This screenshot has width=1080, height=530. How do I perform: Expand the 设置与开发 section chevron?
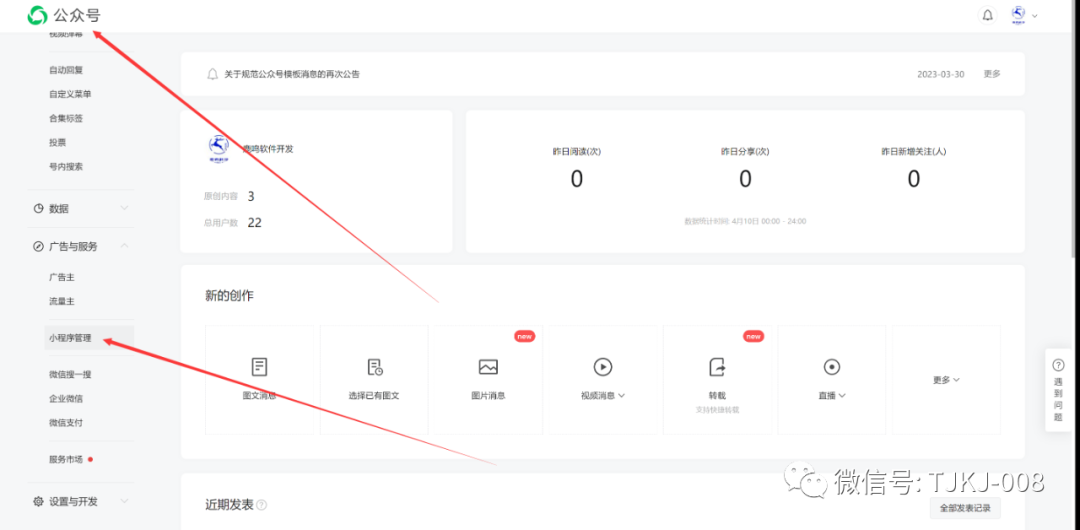(124, 501)
